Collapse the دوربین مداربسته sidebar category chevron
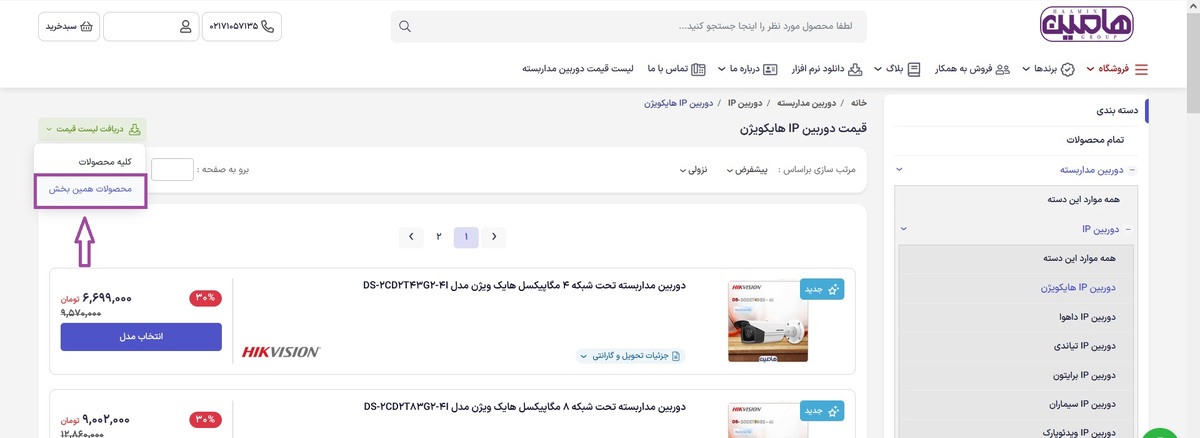1200x438 pixels. [x=899, y=170]
